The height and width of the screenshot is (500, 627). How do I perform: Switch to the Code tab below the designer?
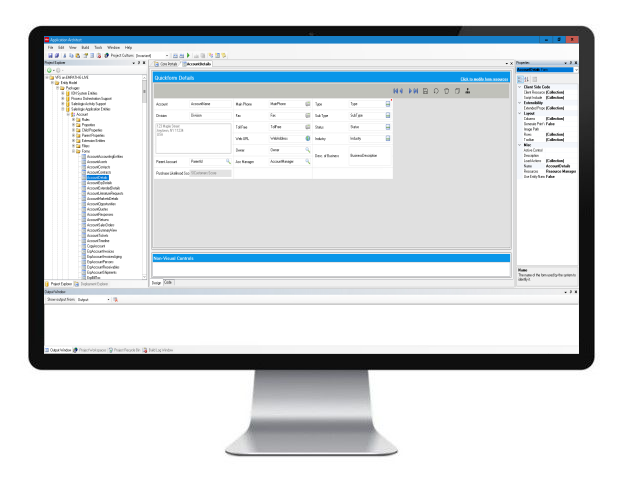[x=168, y=282]
